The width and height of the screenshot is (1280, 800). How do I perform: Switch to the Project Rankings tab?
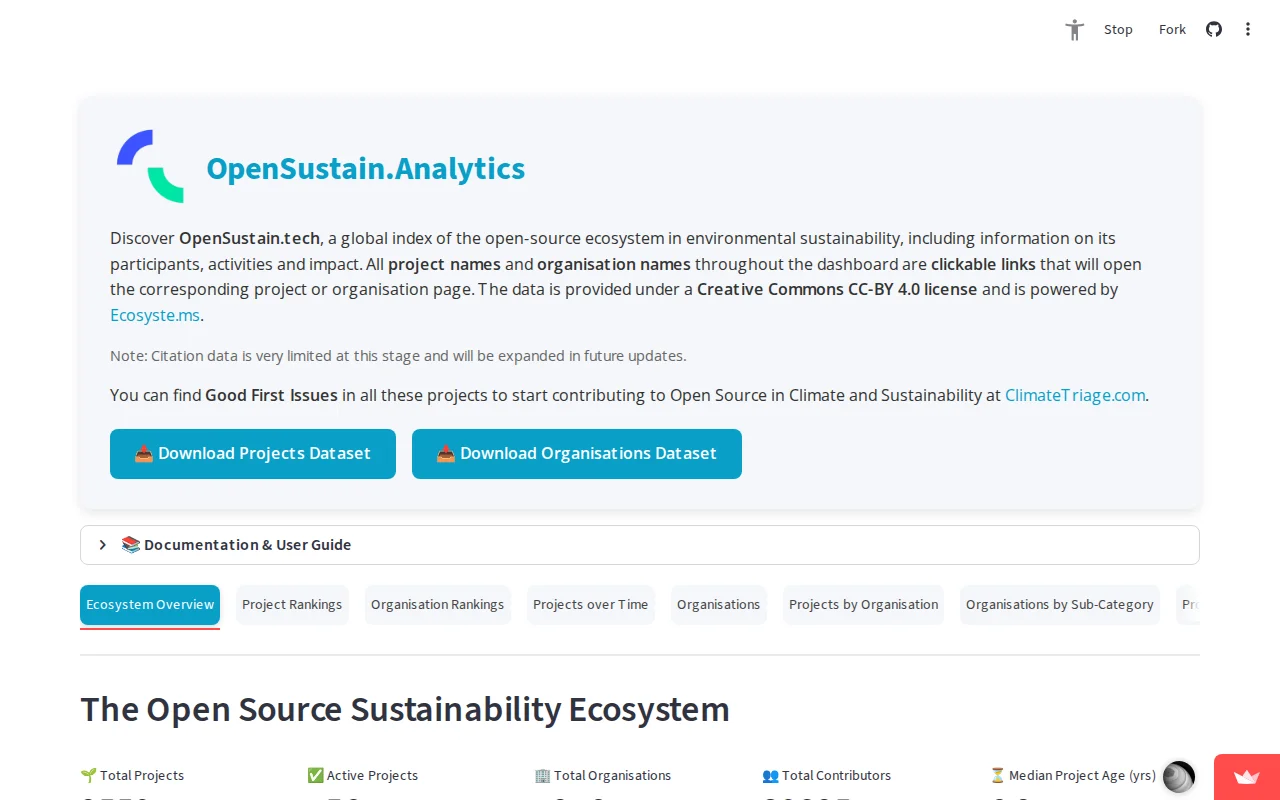point(292,605)
